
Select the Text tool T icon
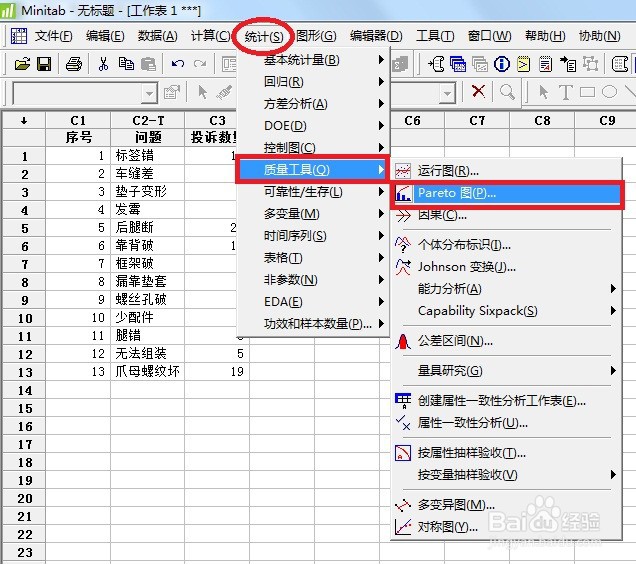coord(565,92)
